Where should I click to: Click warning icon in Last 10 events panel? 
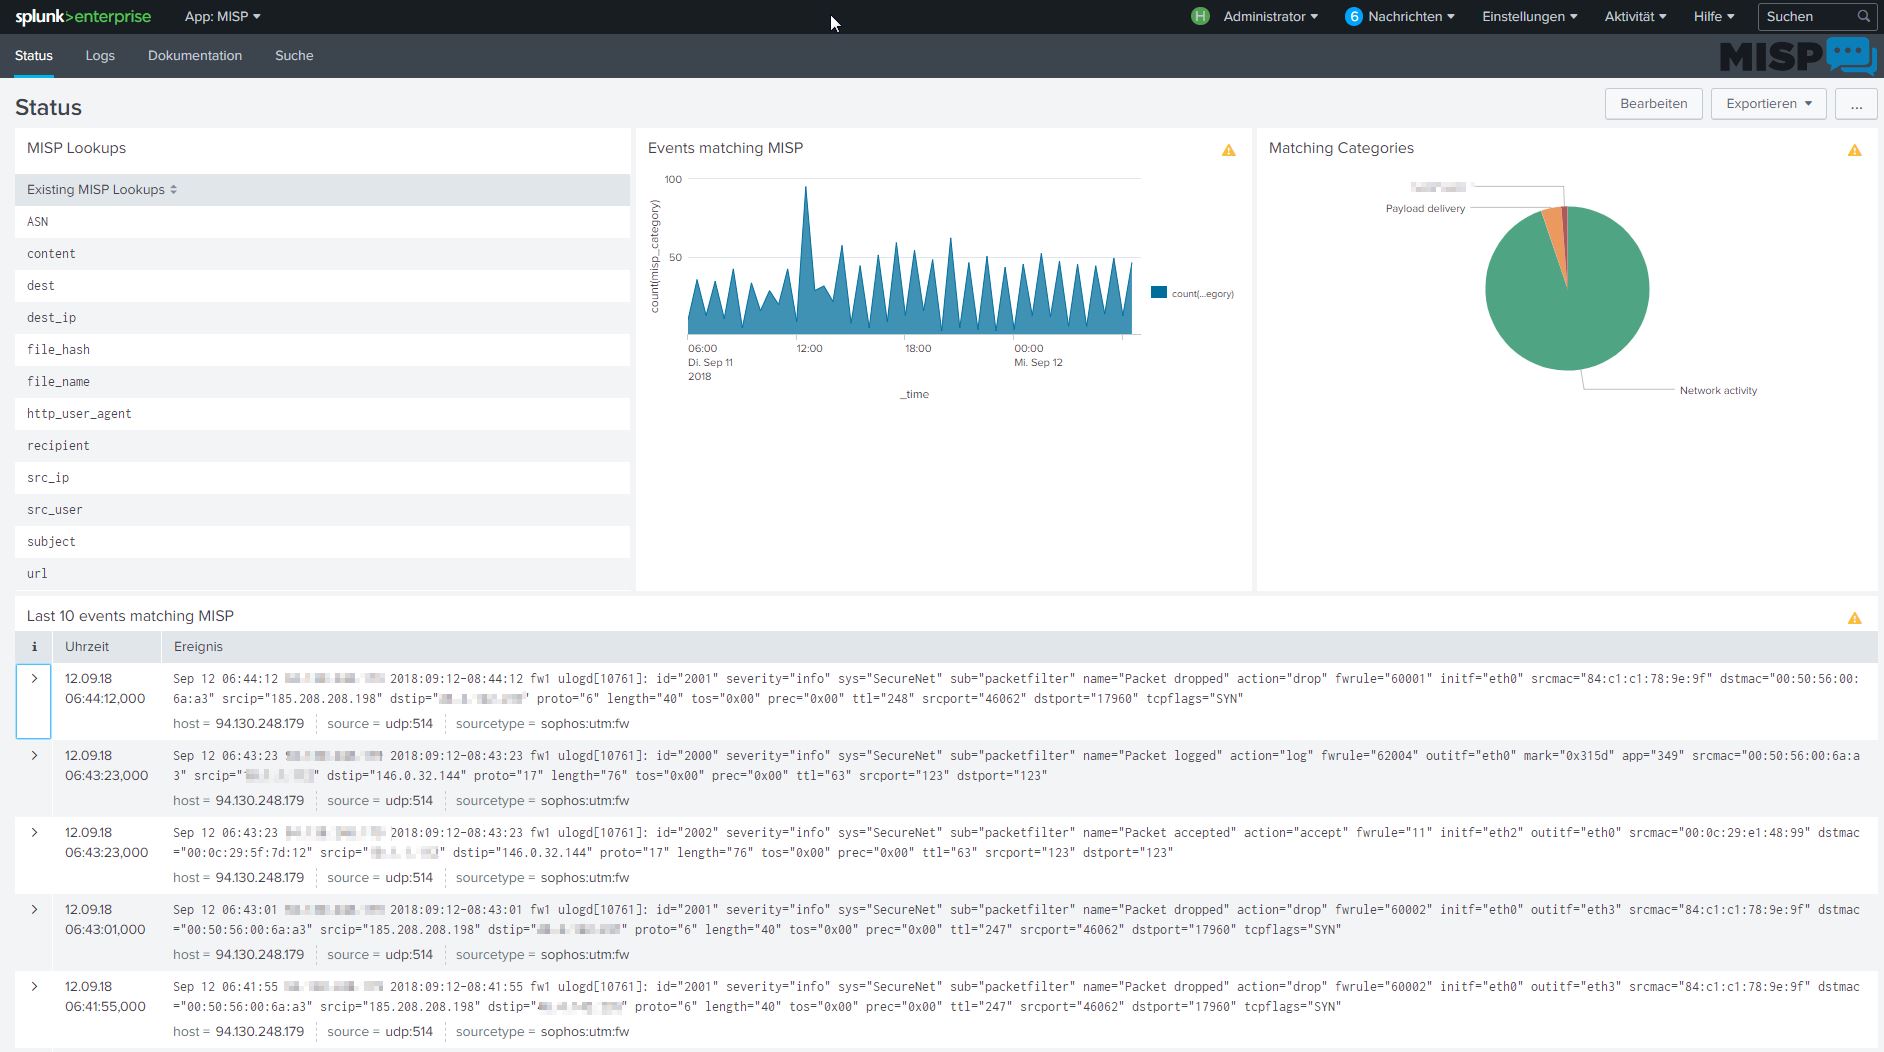1854,618
